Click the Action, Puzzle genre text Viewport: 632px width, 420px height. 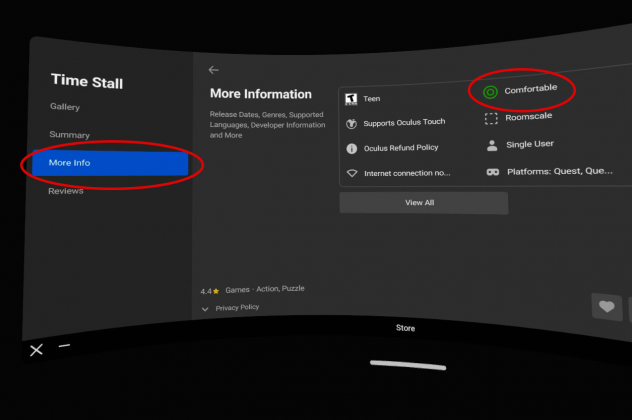(x=281, y=289)
